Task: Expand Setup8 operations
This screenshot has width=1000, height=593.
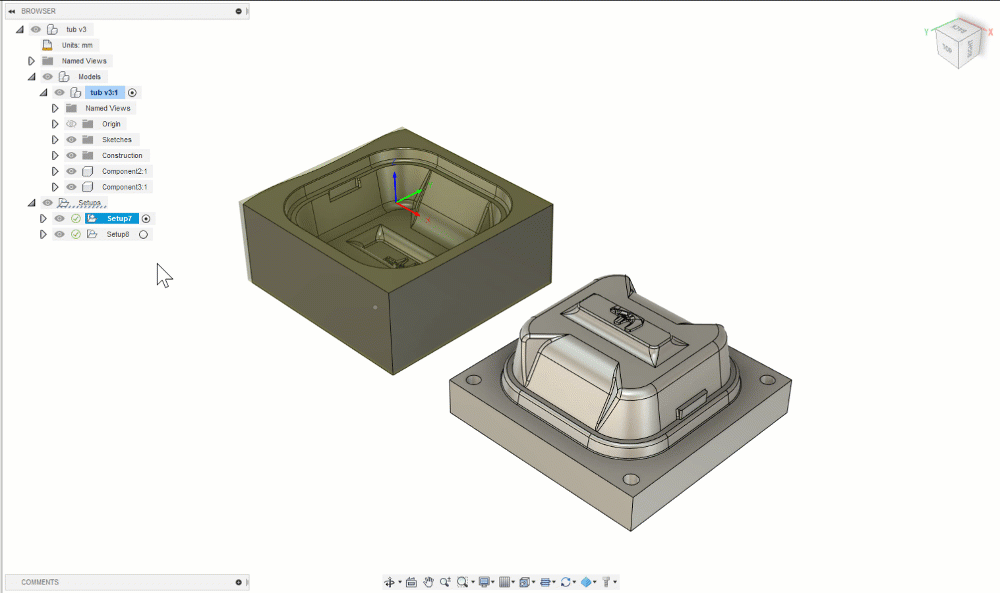Action: [43, 234]
